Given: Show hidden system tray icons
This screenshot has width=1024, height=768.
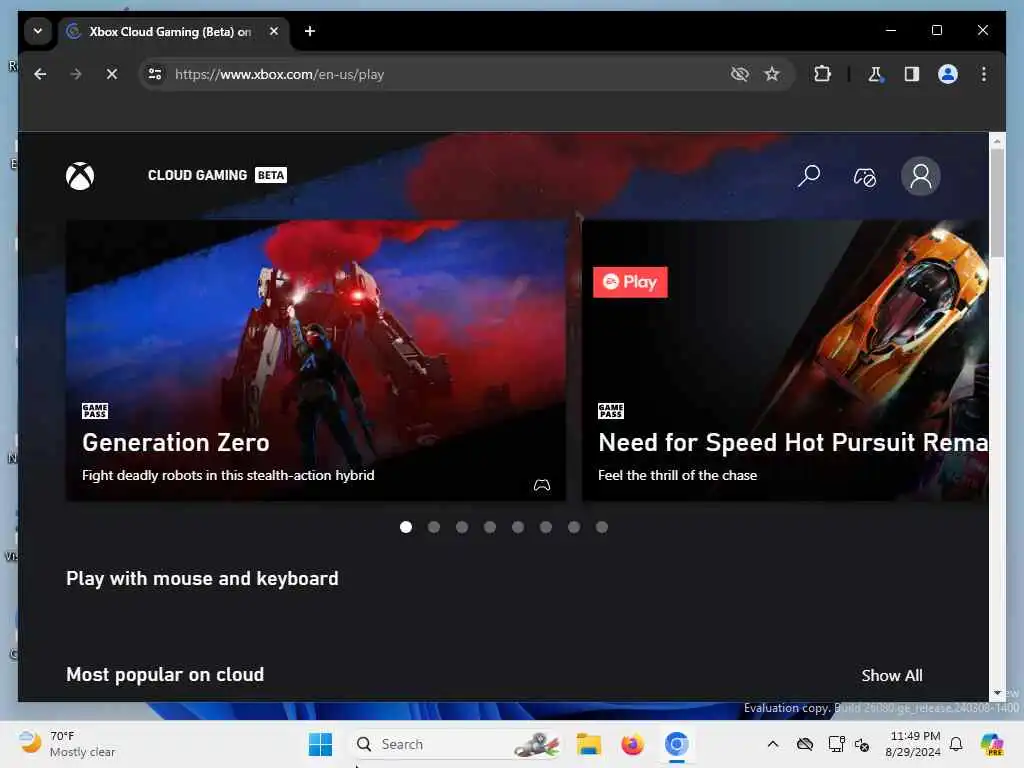Looking at the screenshot, I should click(x=773, y=744).
